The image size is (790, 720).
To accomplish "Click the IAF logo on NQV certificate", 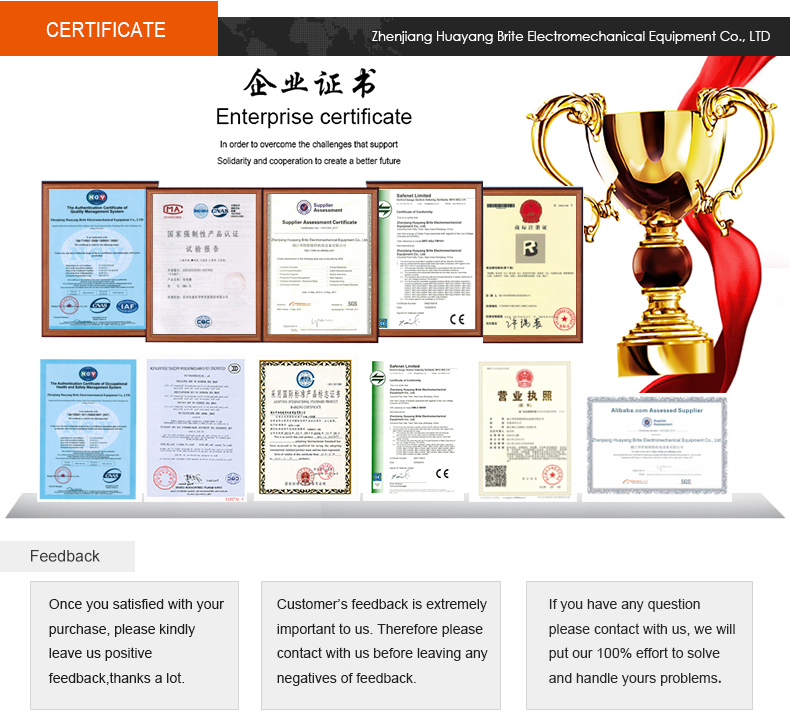I will [x=126, y=306].
